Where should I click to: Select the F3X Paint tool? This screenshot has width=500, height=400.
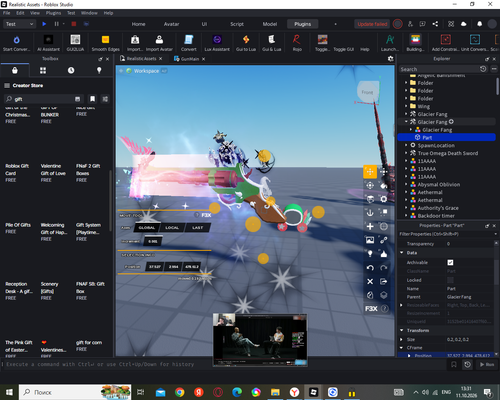(x=384, y=185)
